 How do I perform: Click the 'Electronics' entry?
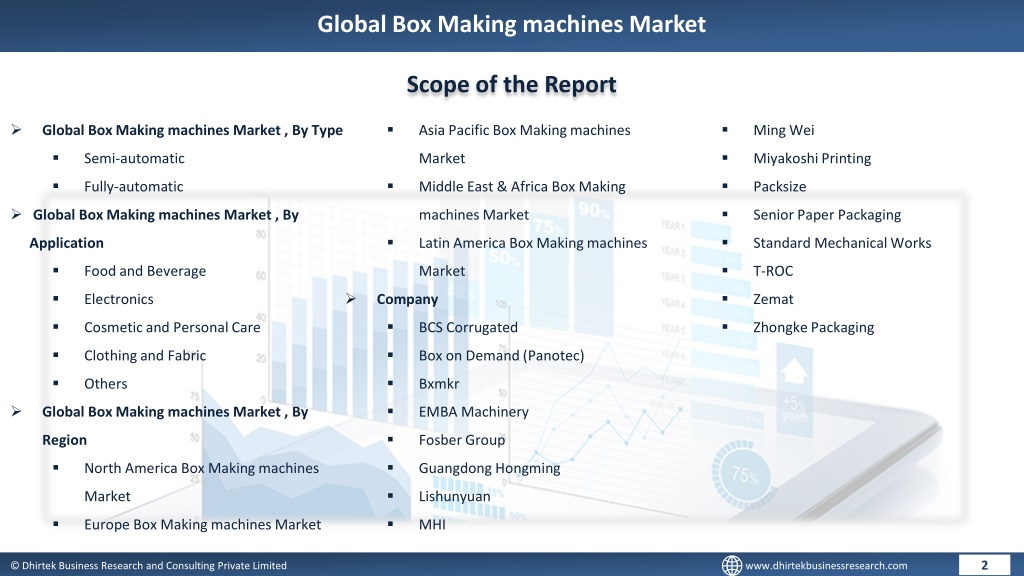(119, 299)
